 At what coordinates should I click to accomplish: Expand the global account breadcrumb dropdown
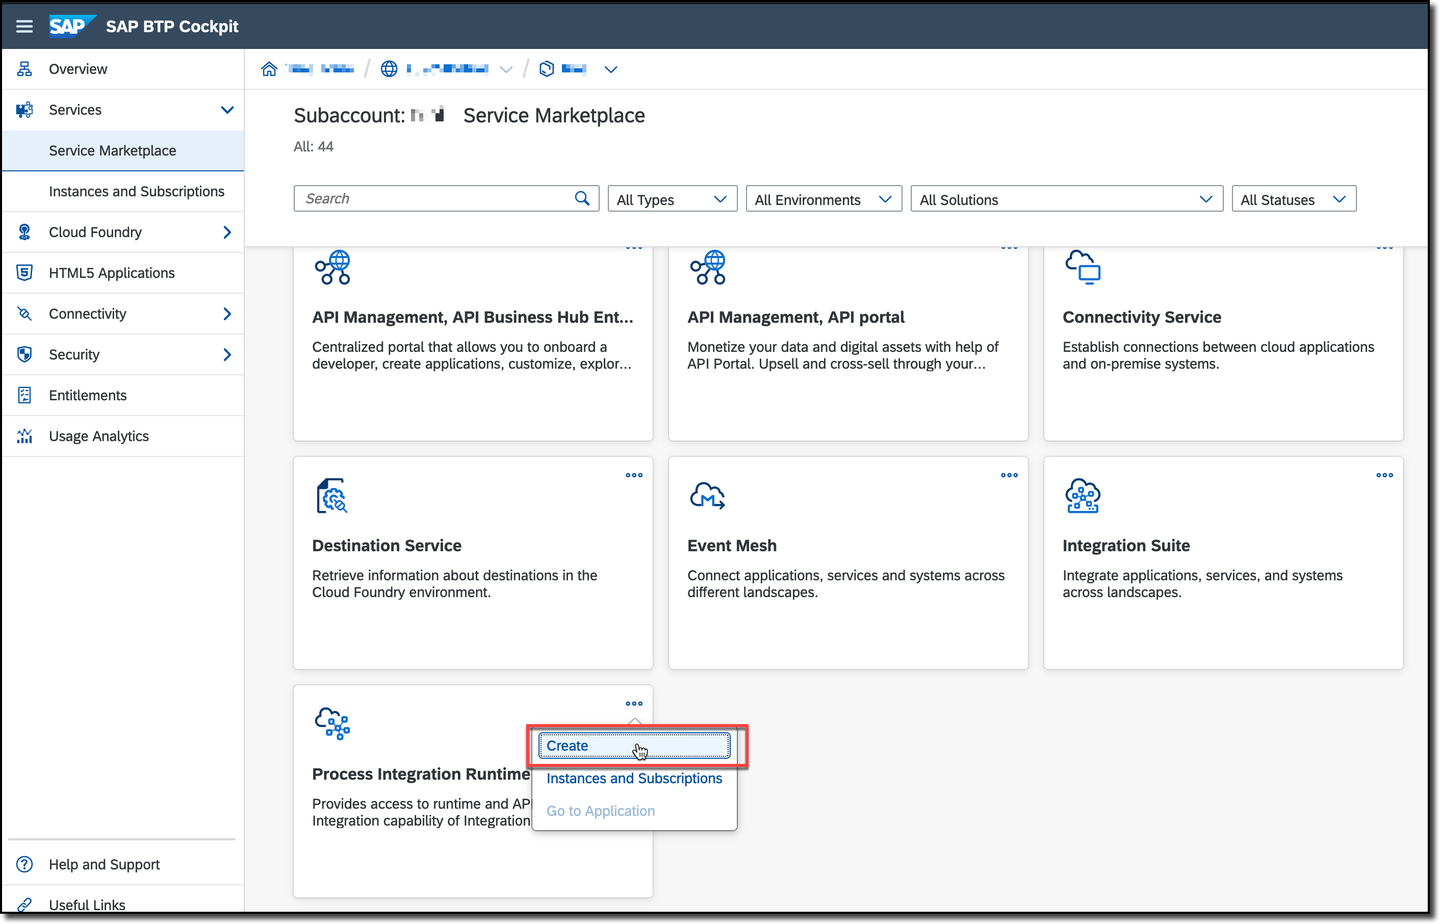tap(506, 69)
